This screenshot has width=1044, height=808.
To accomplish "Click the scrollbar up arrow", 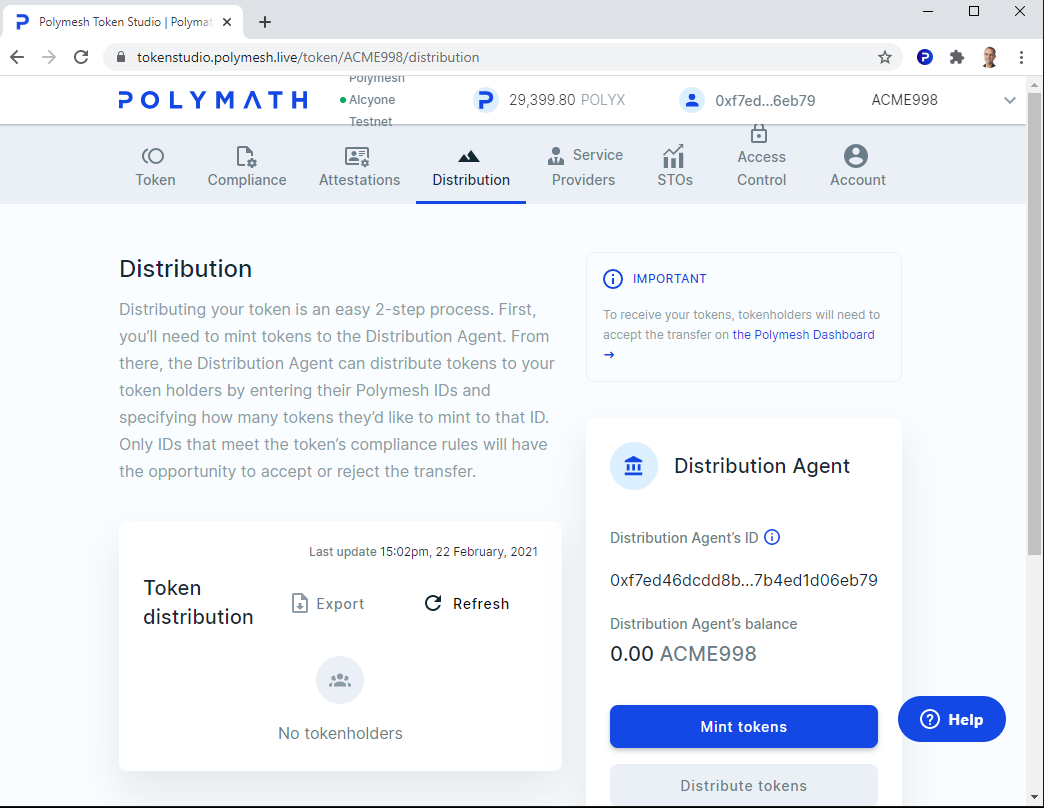I will 1034,85.
